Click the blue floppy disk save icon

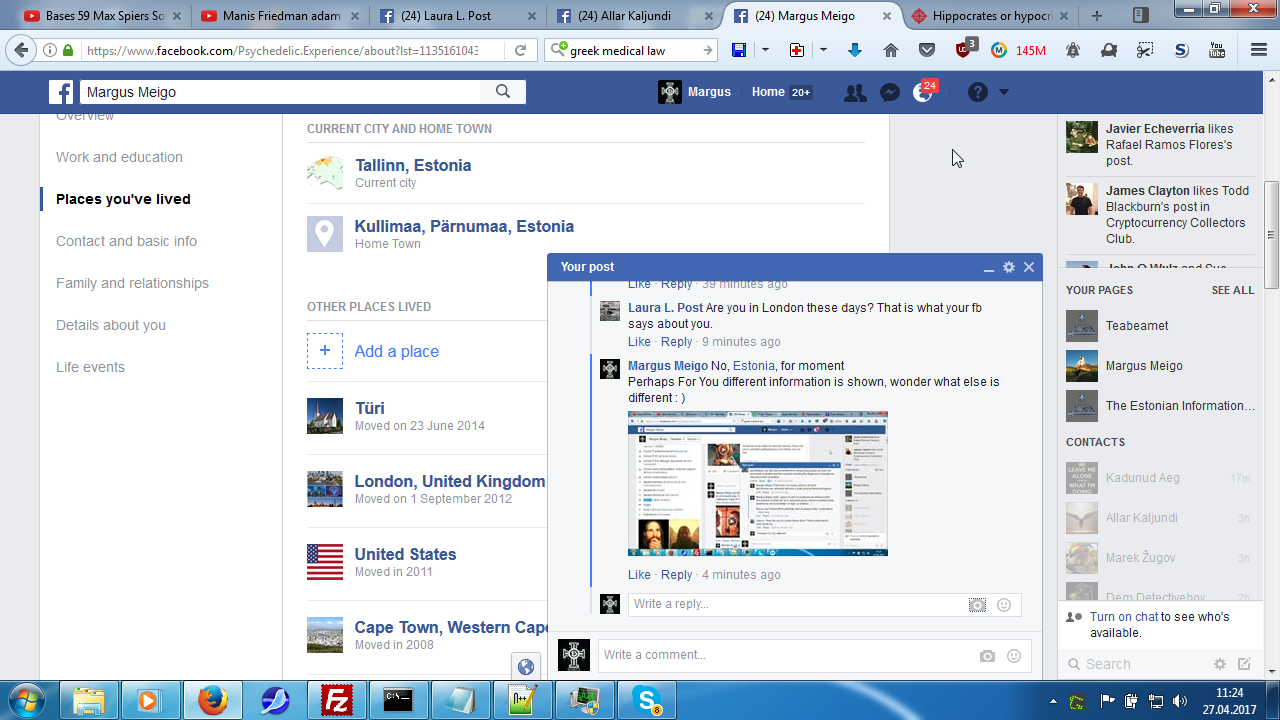click(x=739, y=50)
